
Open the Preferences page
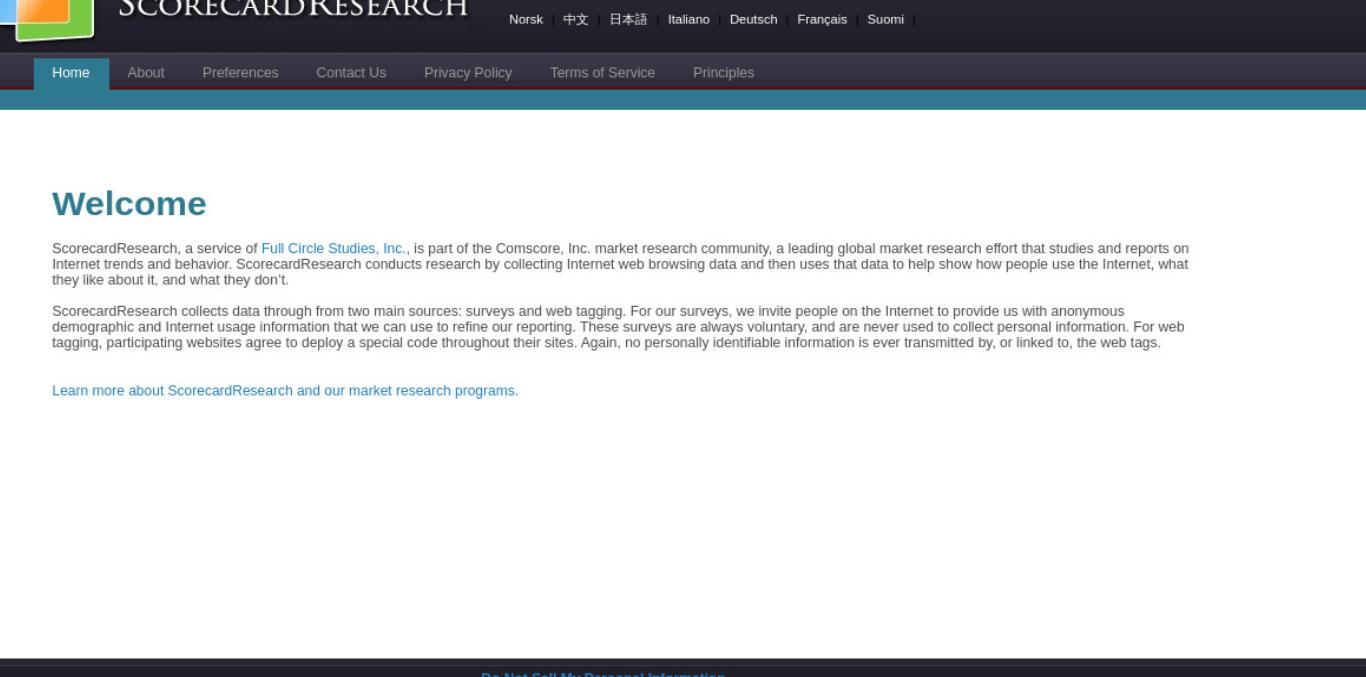point(240,73)
